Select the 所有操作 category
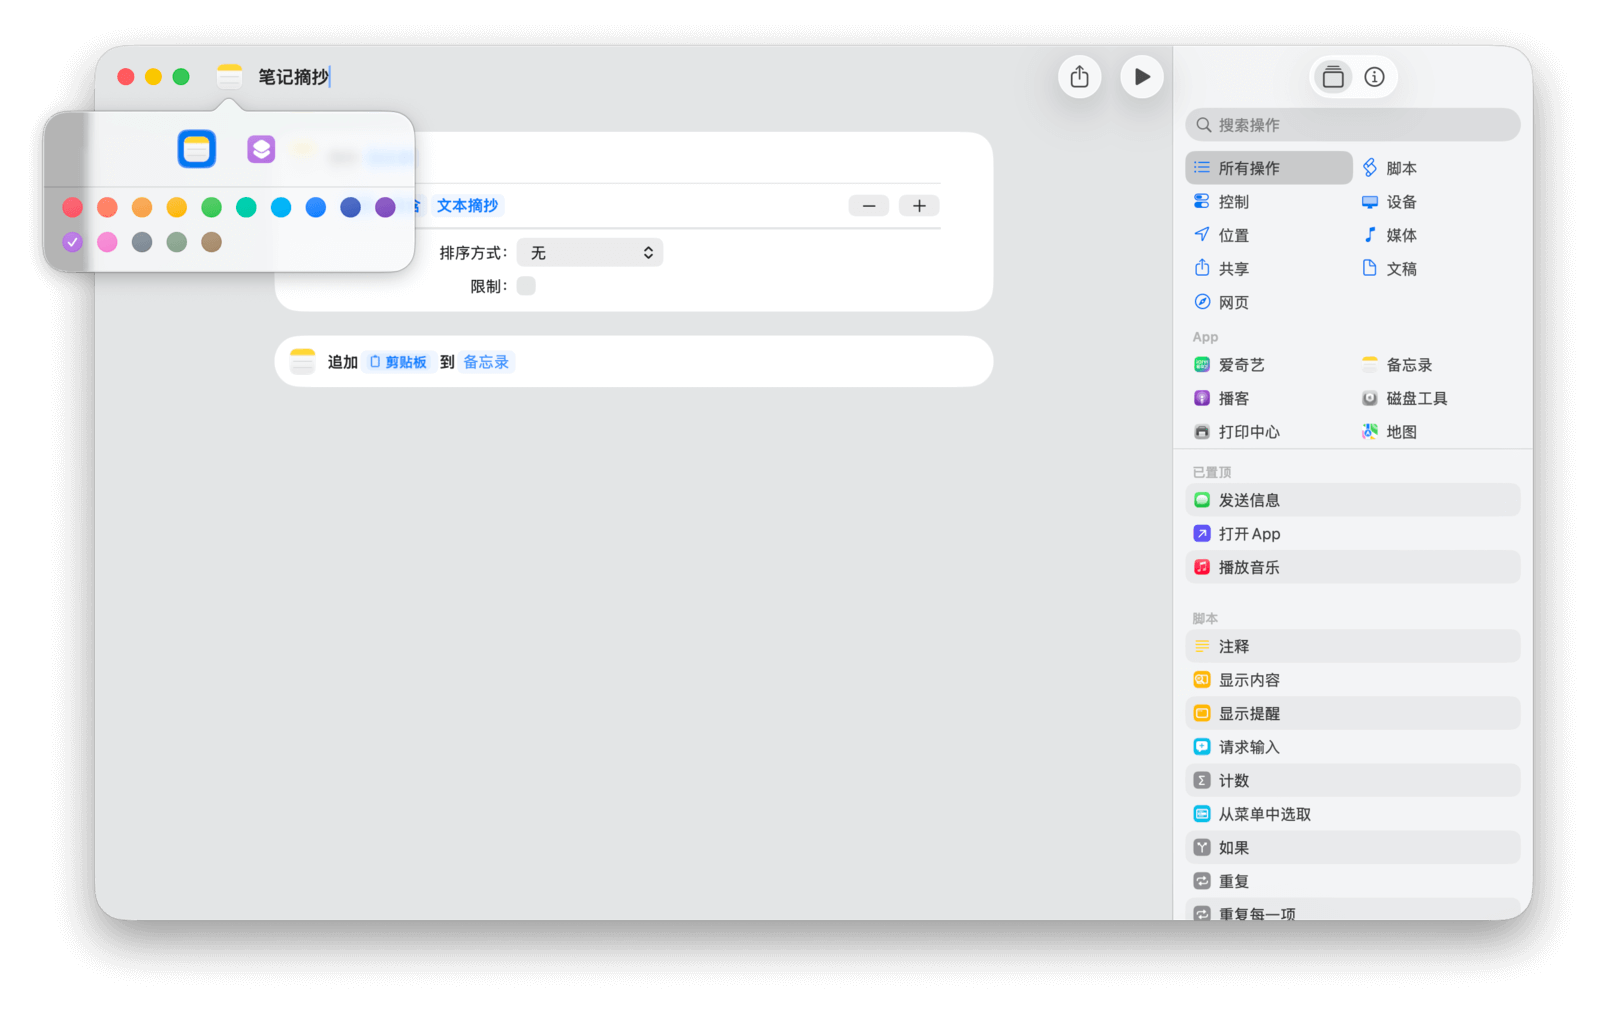 click(1269, 168)
